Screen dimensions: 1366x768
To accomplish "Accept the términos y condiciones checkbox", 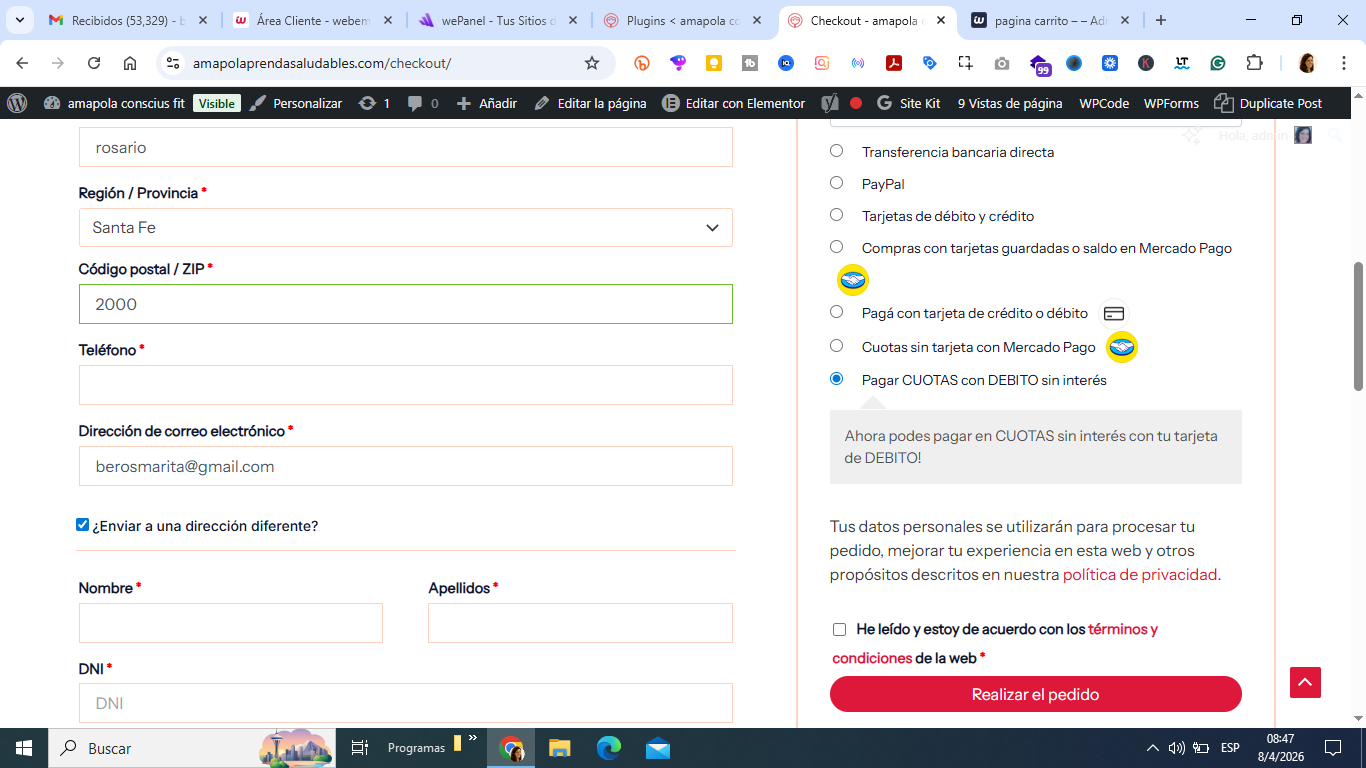I will 839,629.
